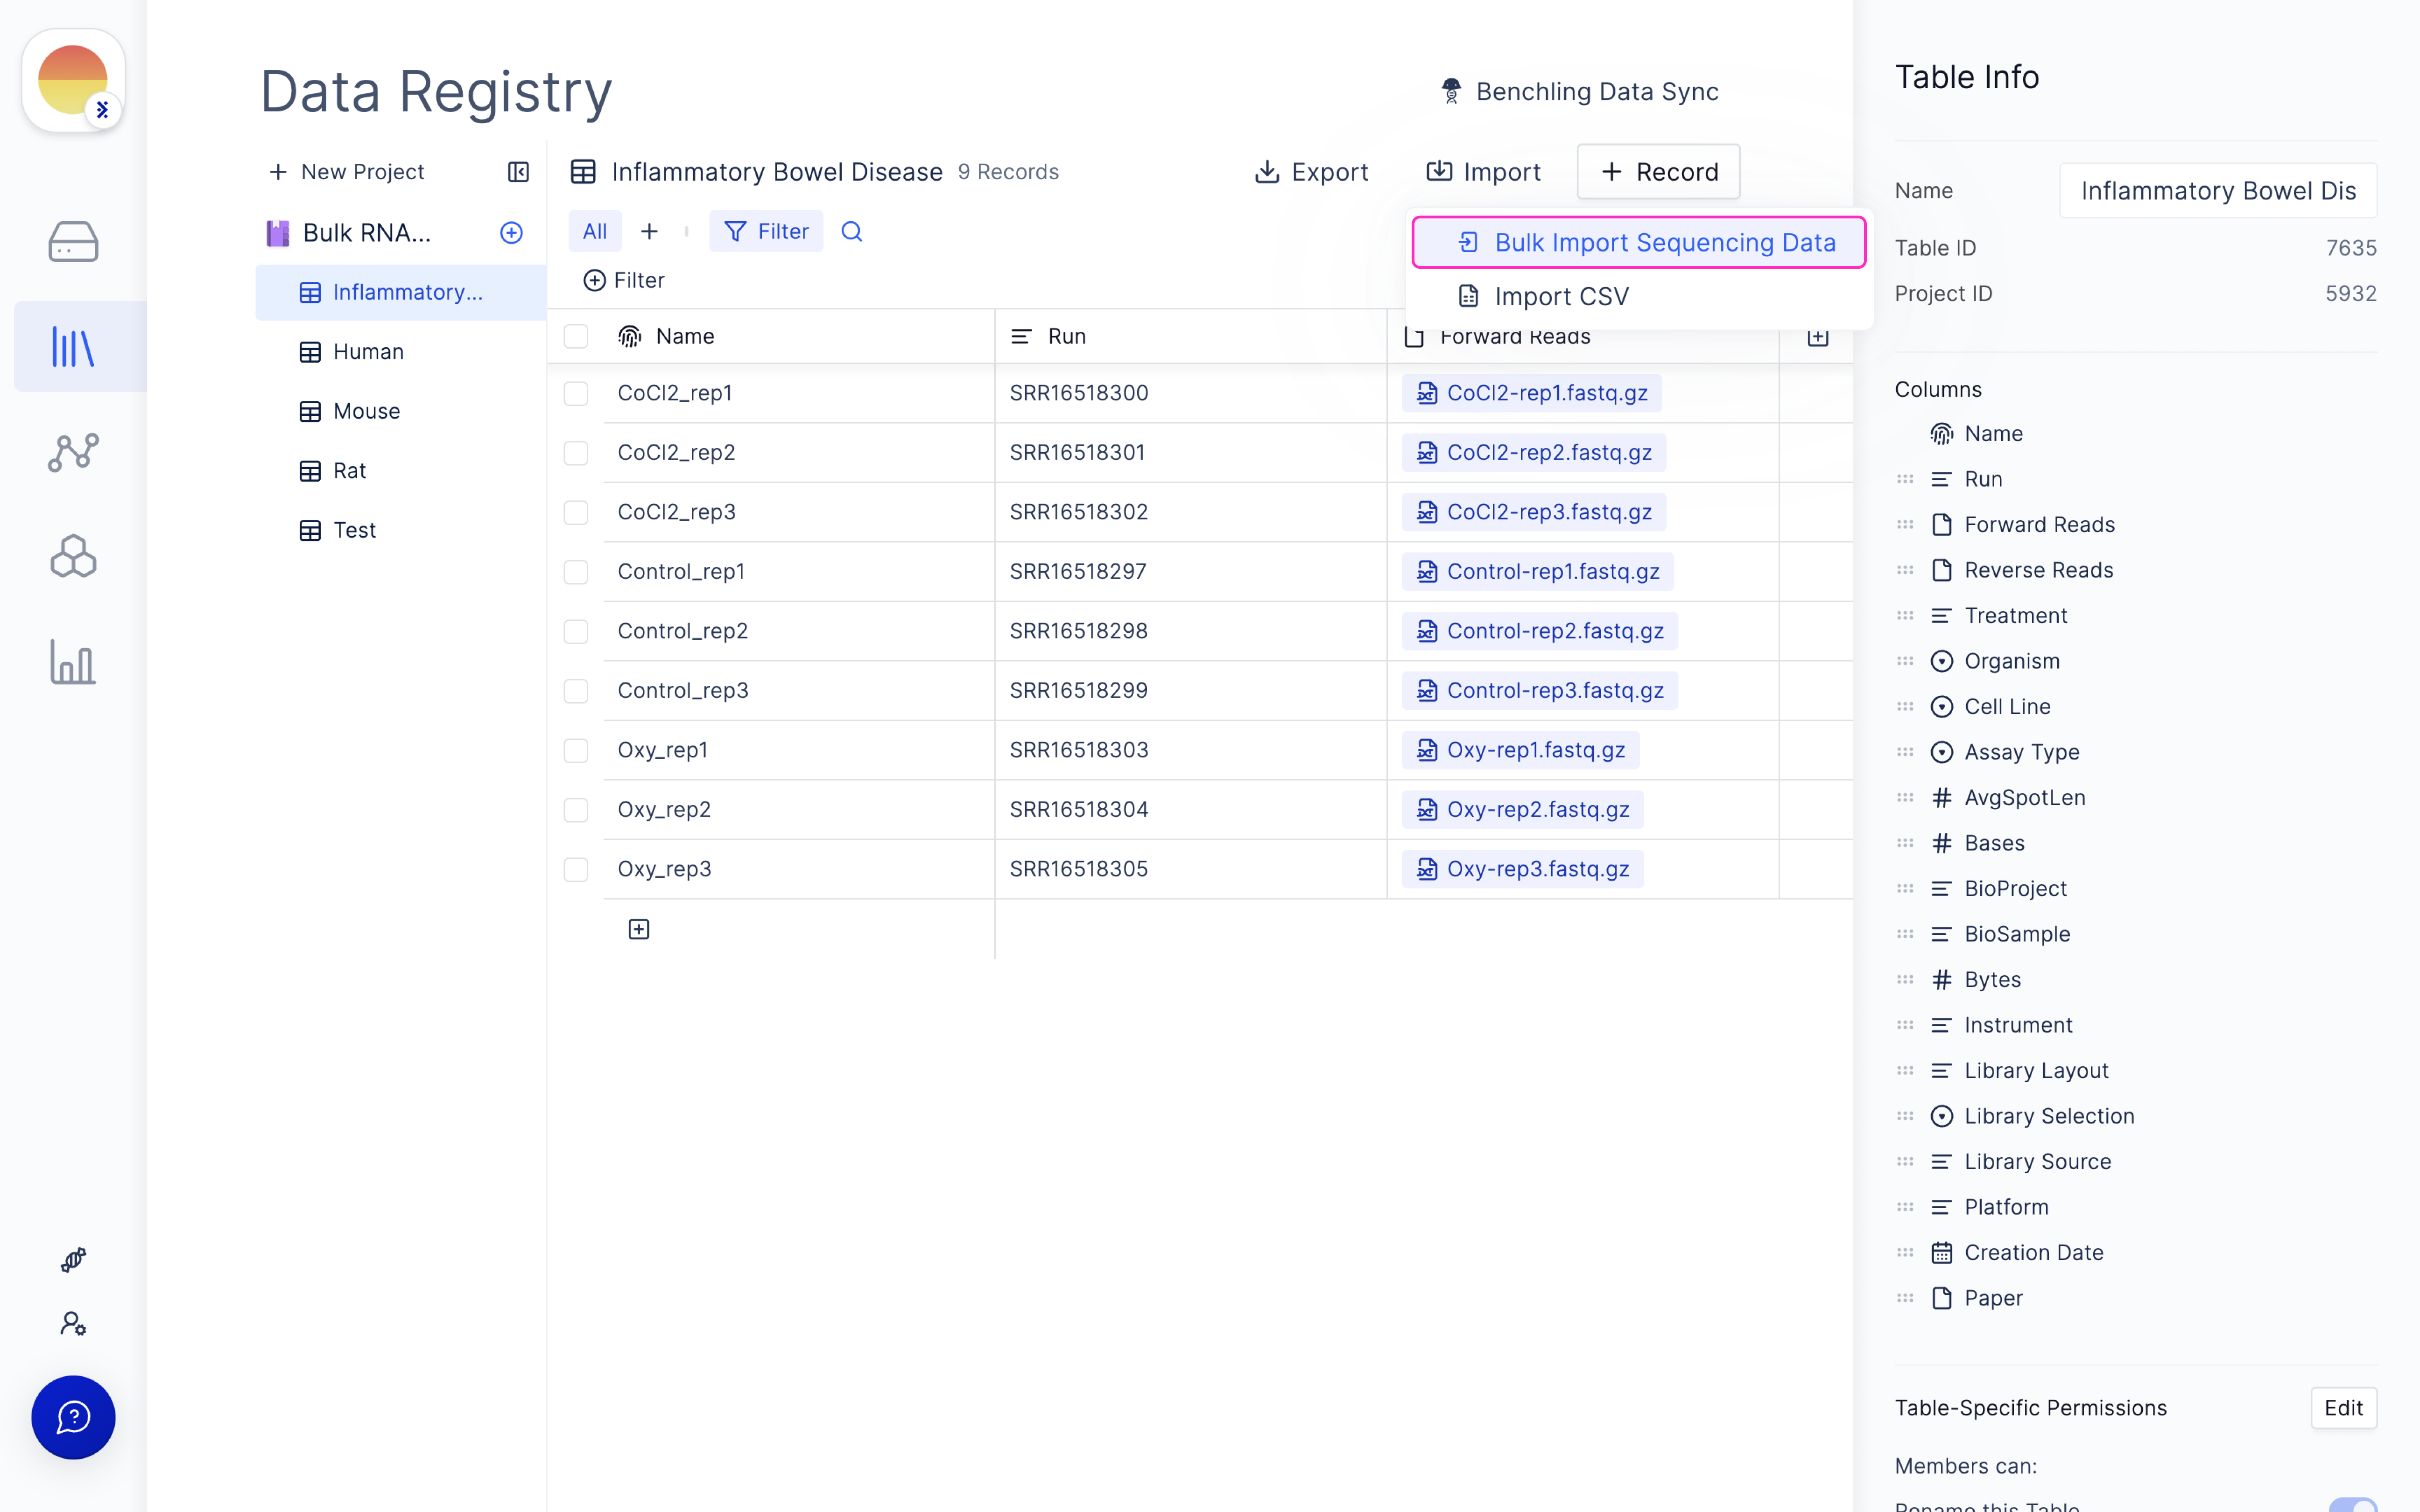Open the Import dropdown
This screenshot has width=2420, height=1512.
1484,172
